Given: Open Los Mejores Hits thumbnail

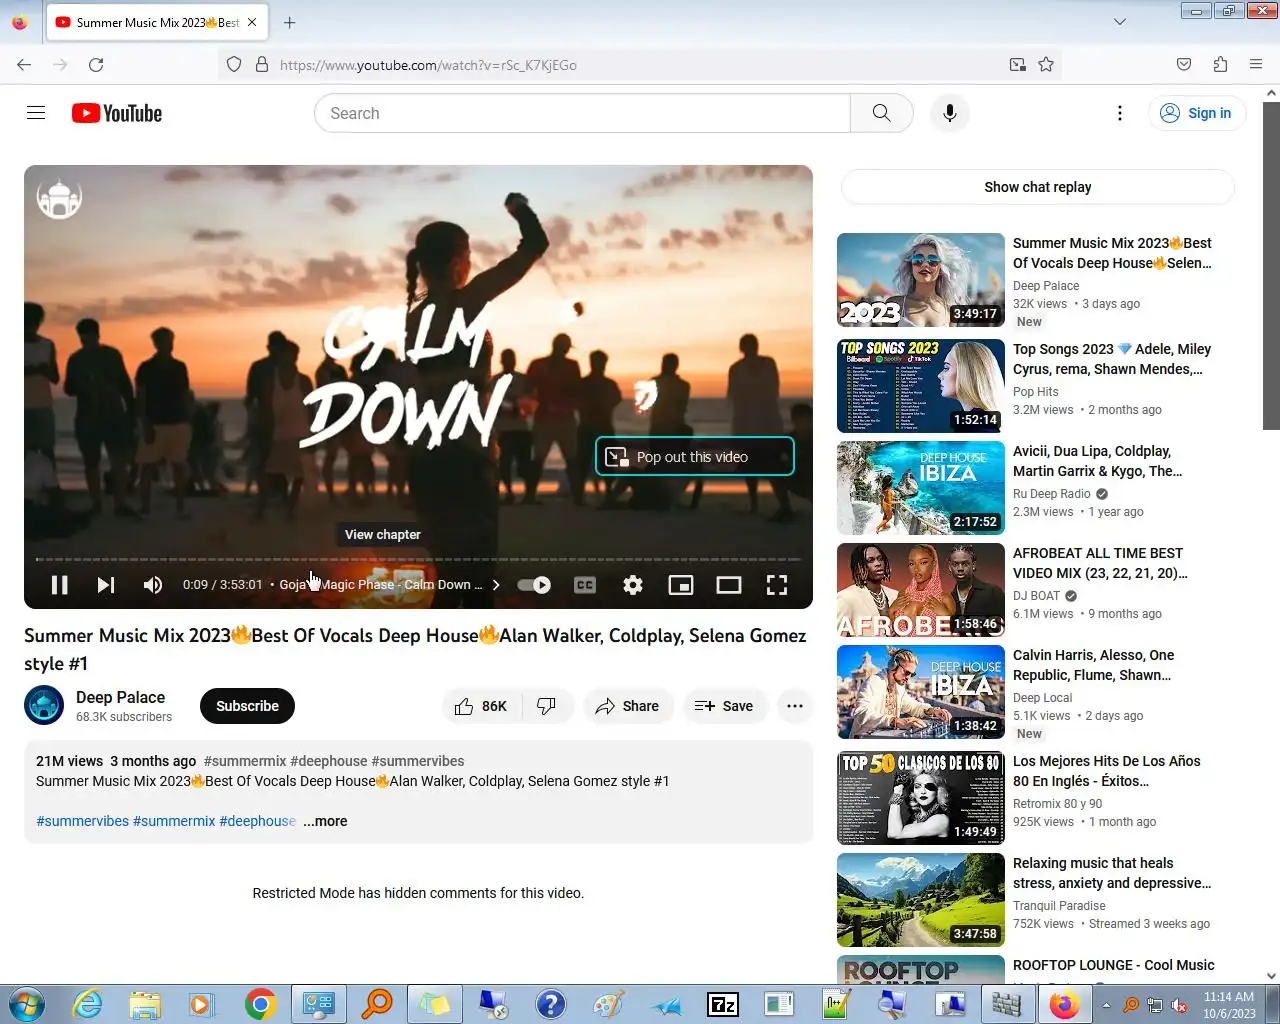Looking at the screenshot, I should 921,798.
